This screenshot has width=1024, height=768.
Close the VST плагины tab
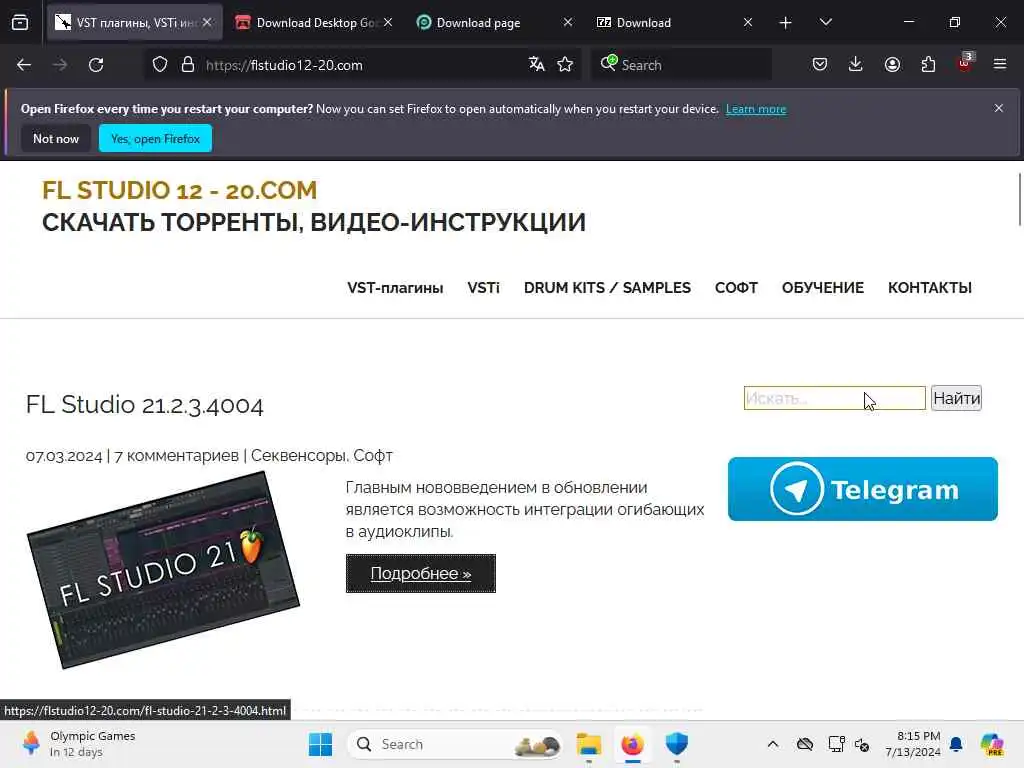(x=207, y=22)
